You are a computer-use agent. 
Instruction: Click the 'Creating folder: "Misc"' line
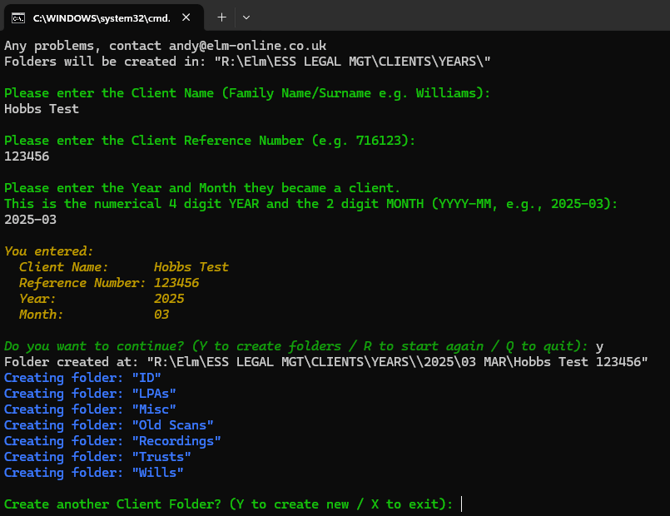click(x=90, y=409)
